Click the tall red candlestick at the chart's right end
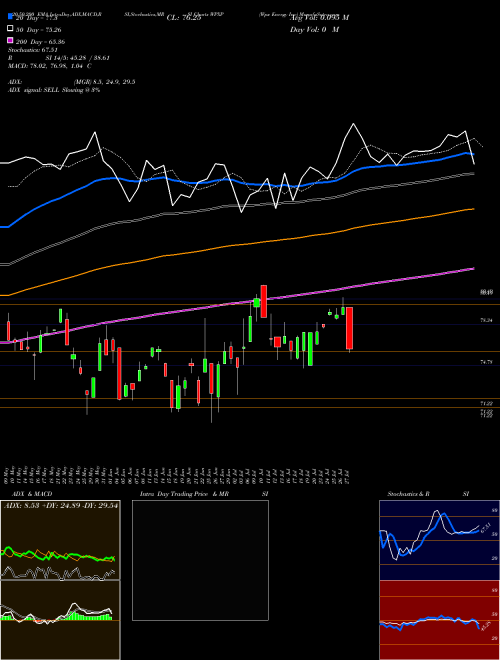This screenshot has height=660, width=500. click(349, 328)
